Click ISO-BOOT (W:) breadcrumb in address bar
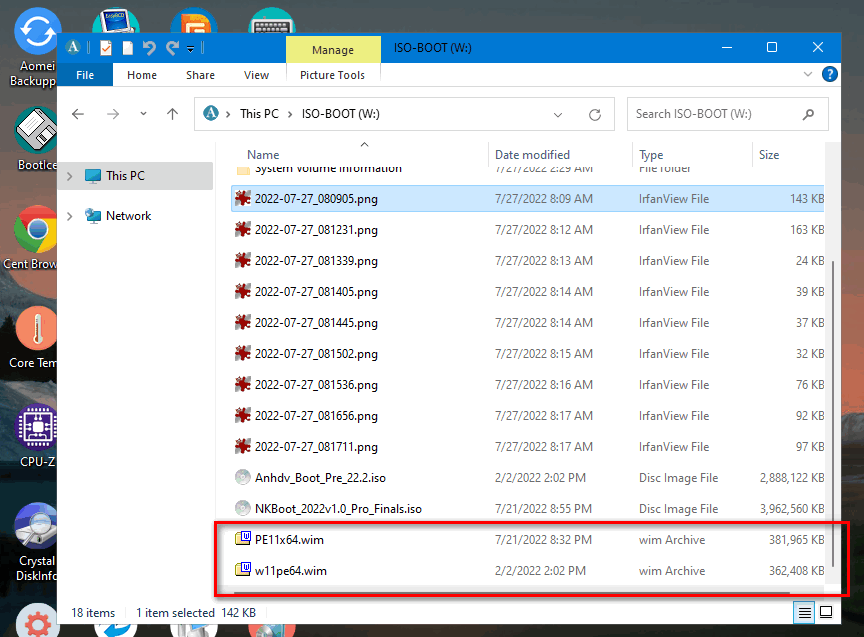The width and height of the screenshot is (864, 637). pyautogui.click(x=341, y=114)
